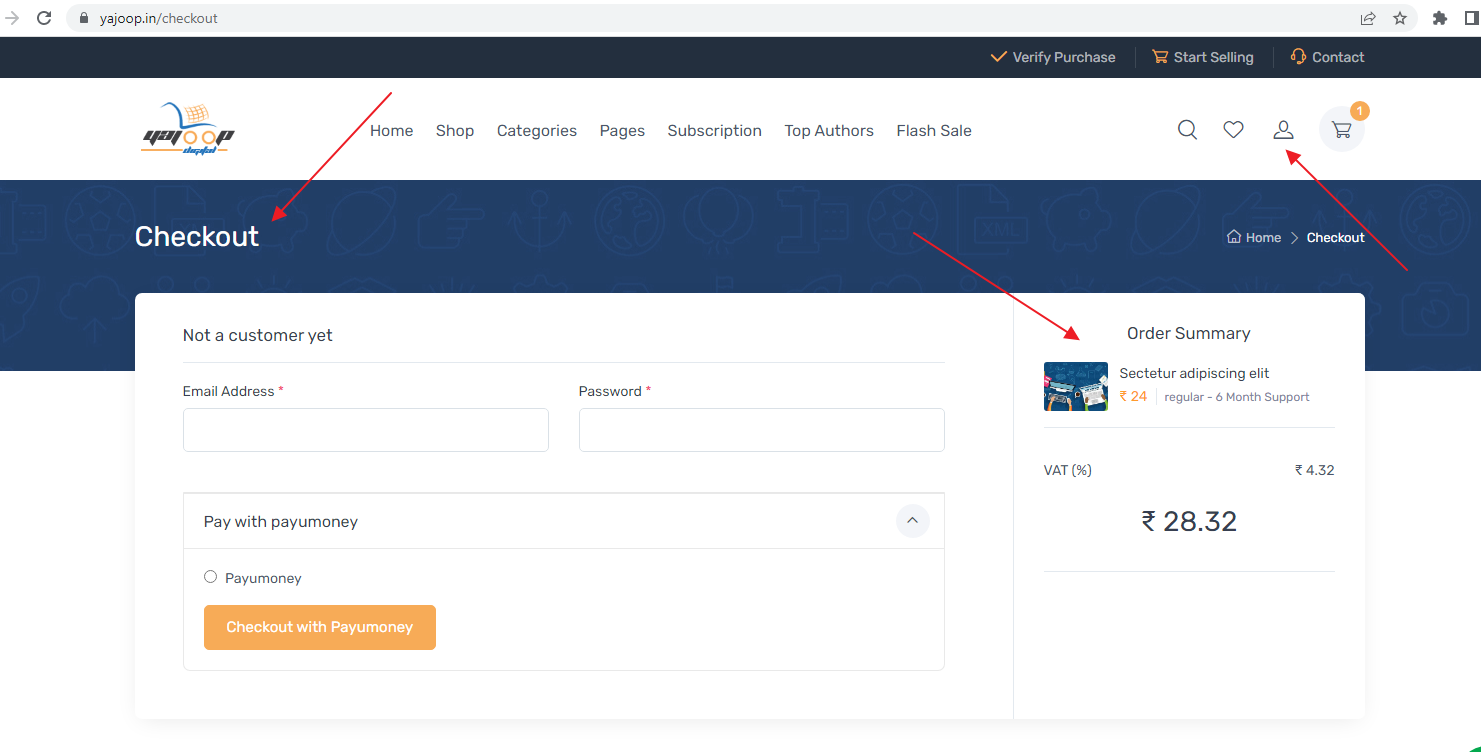Select the Payumoney radio option

point(210,577)
